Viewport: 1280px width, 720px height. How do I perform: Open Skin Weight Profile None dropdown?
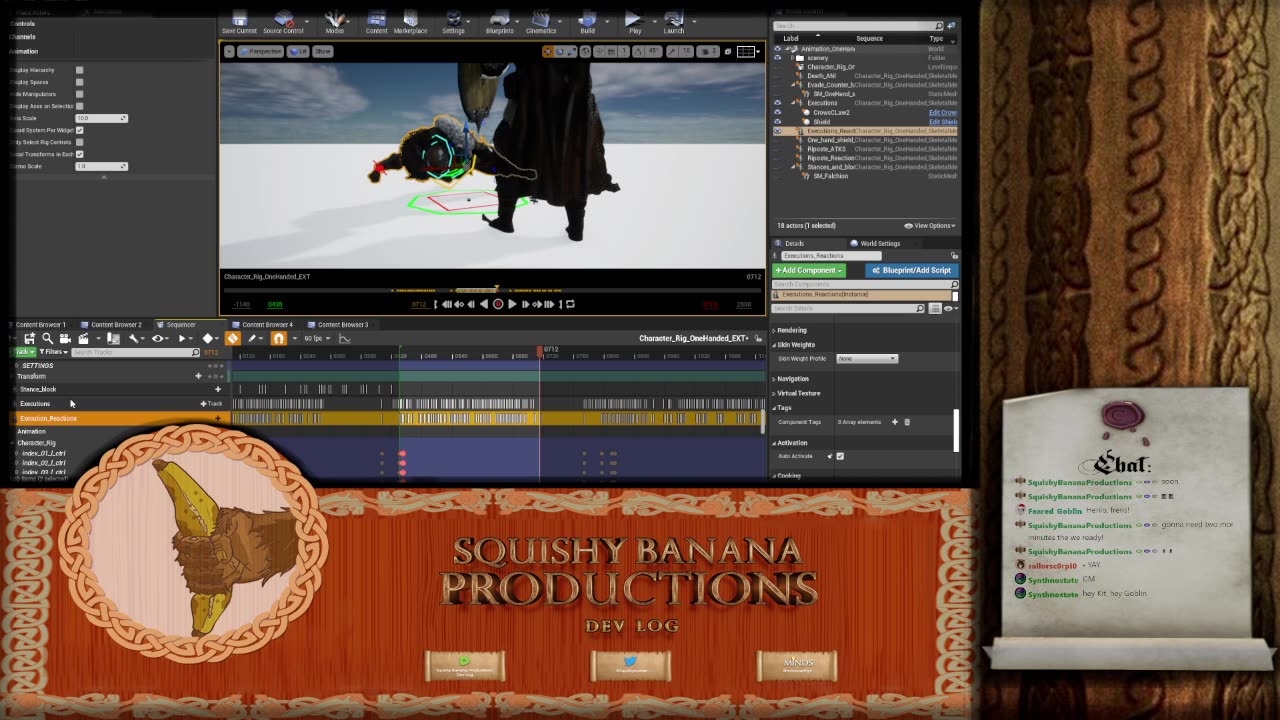pos(867,358)
